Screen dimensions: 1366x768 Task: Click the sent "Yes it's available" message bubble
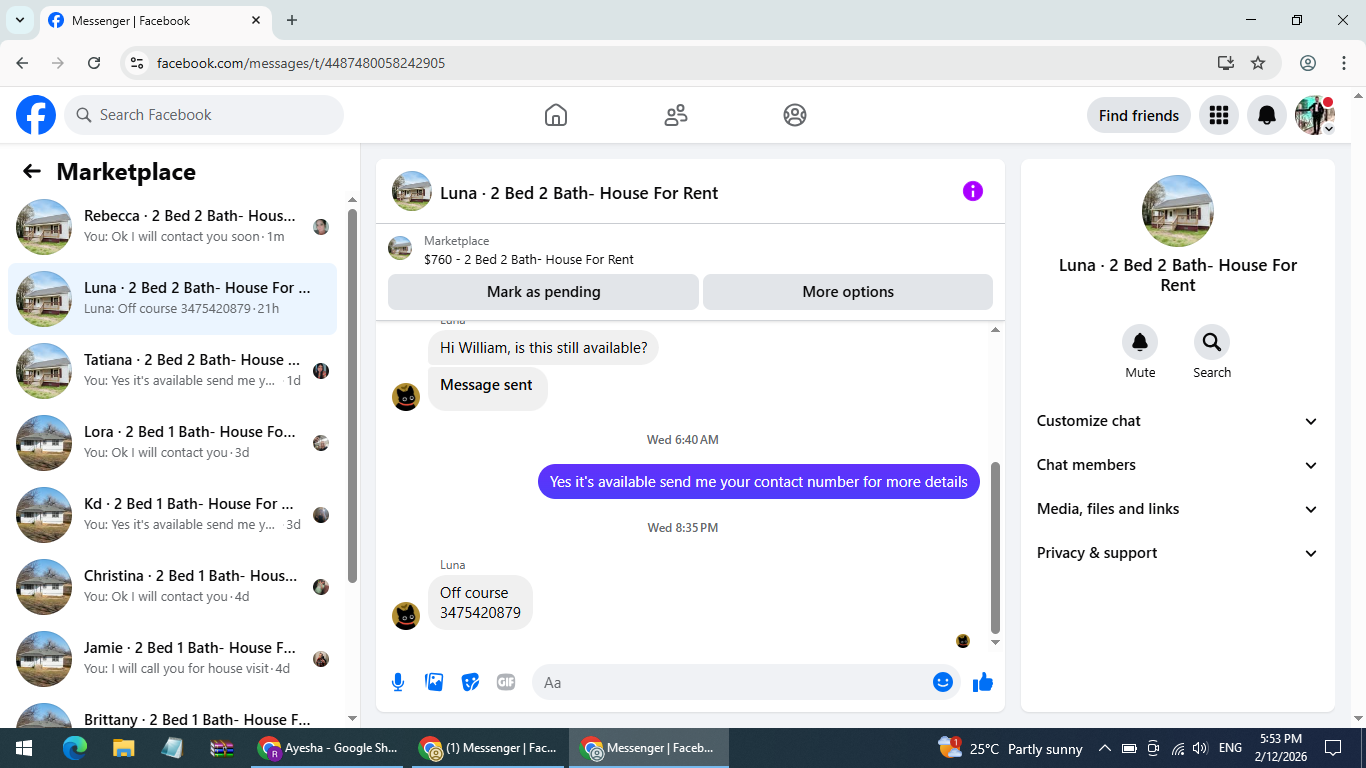[x=759, y=482]
